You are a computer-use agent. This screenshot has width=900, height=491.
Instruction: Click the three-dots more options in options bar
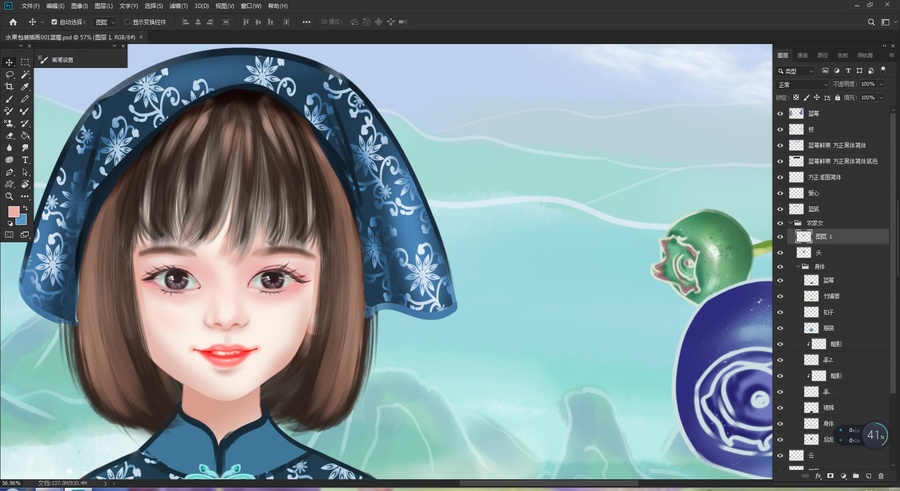[307, 22]
